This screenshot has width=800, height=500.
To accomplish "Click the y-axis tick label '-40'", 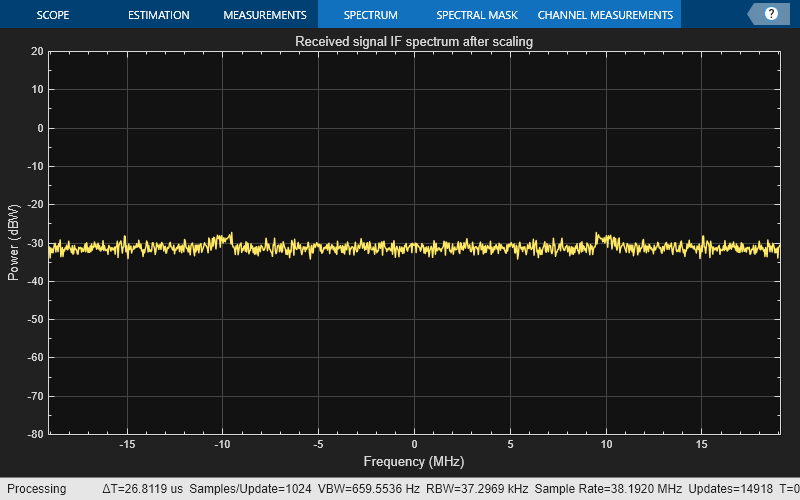I will click(36, 281).
